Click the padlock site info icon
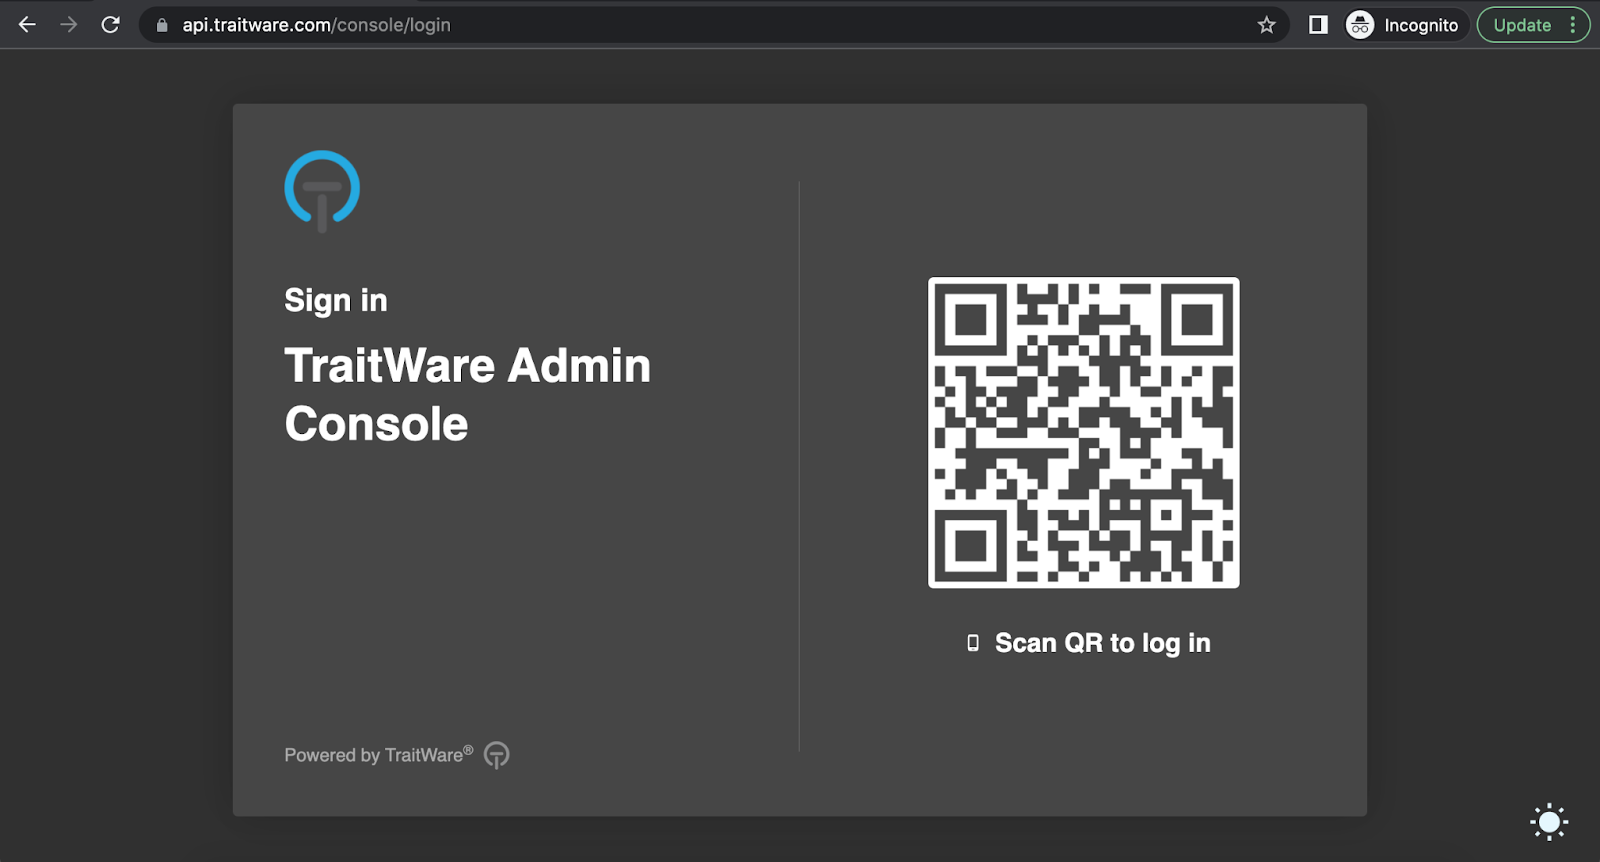Screen dimensions: 1600x862 (x=162, y=25)
